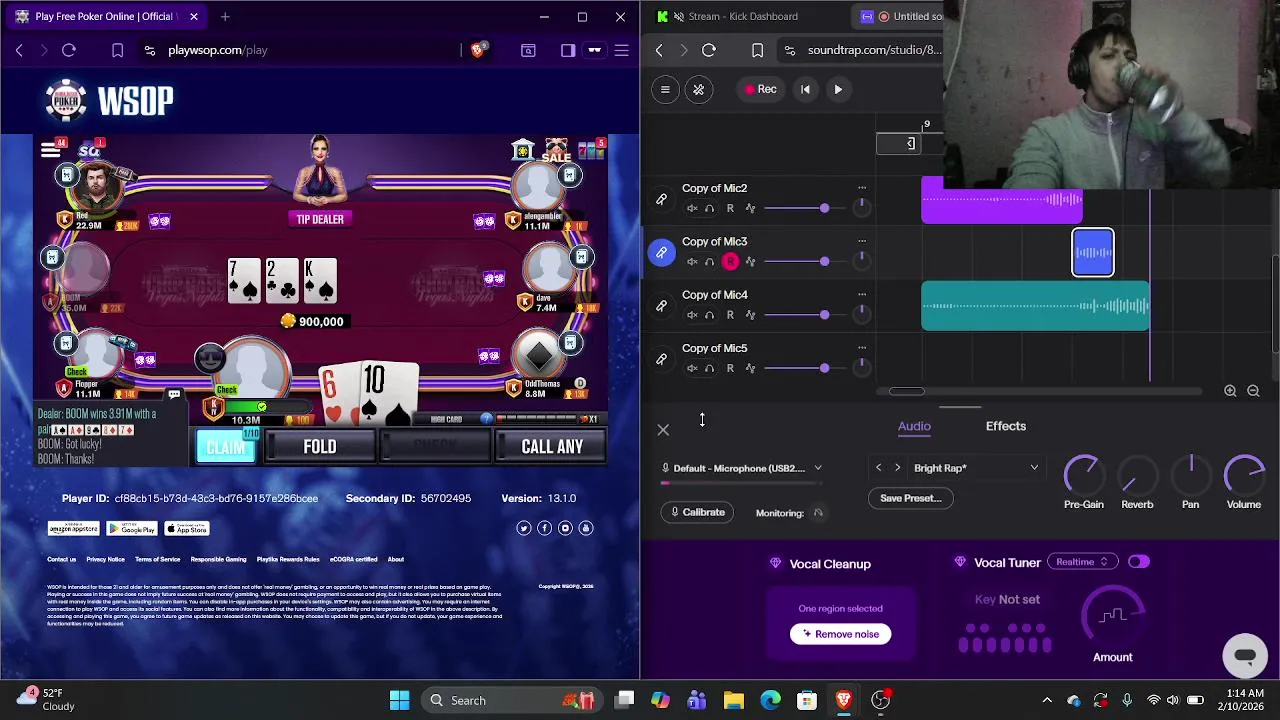The image size is (1280, 720).
Task: Select the previous preset arrow
Action: click(879, 468)
